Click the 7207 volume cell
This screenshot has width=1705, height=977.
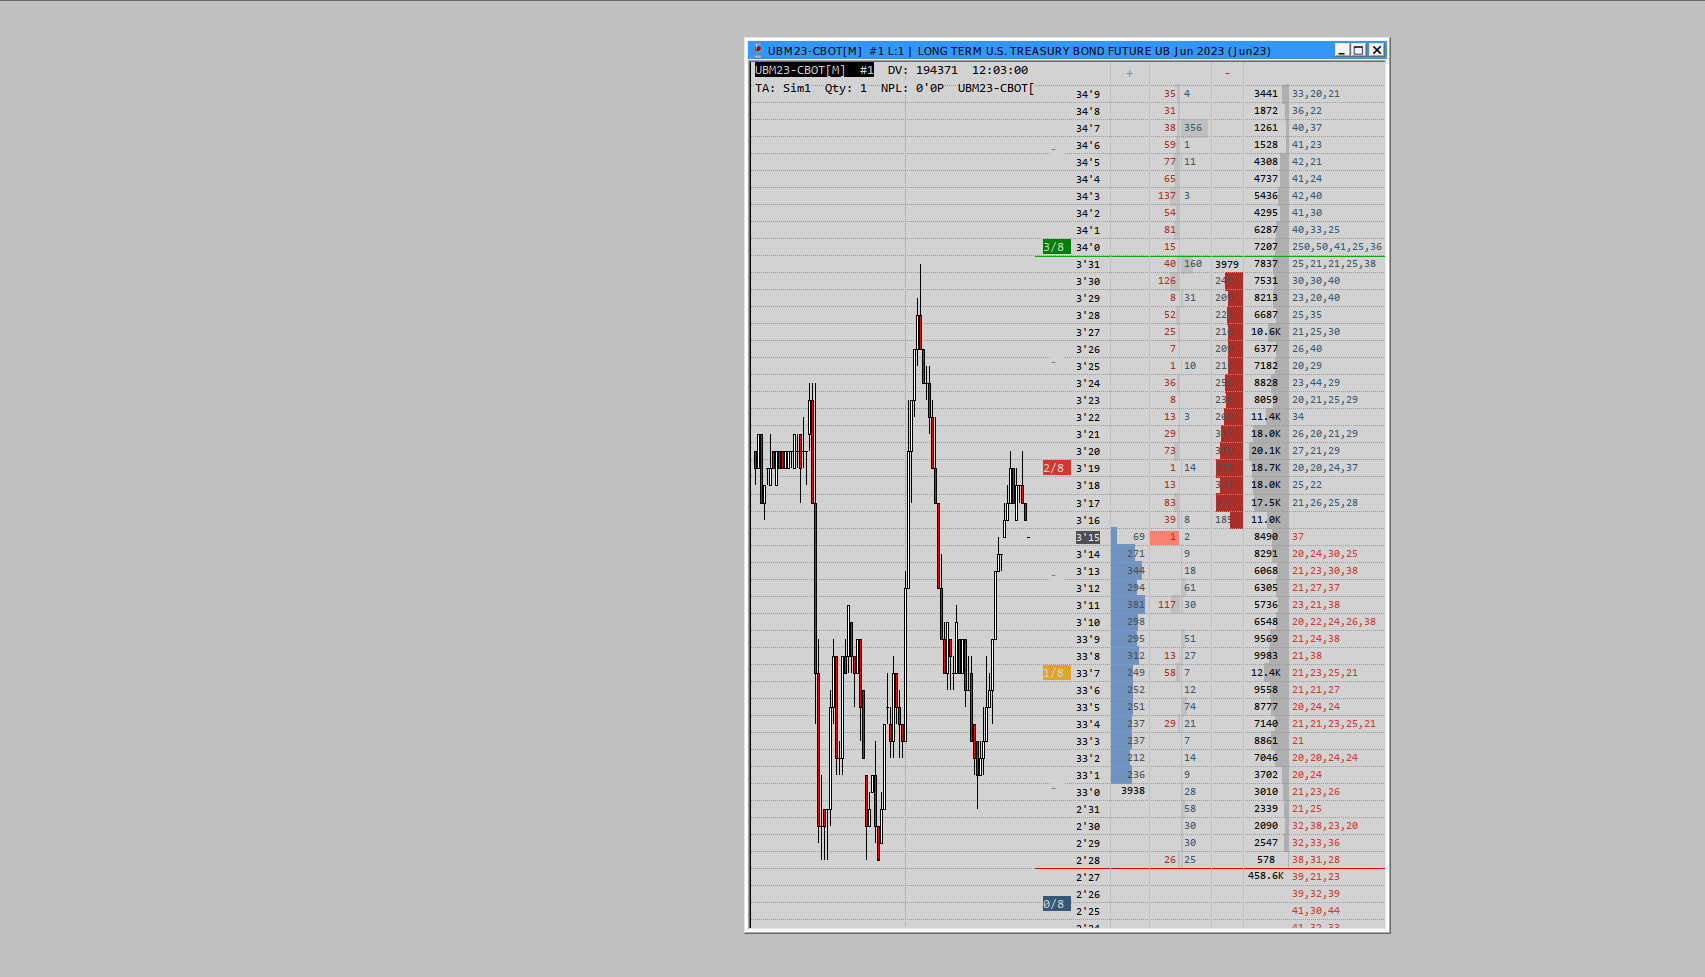[x=1266, y=247]
